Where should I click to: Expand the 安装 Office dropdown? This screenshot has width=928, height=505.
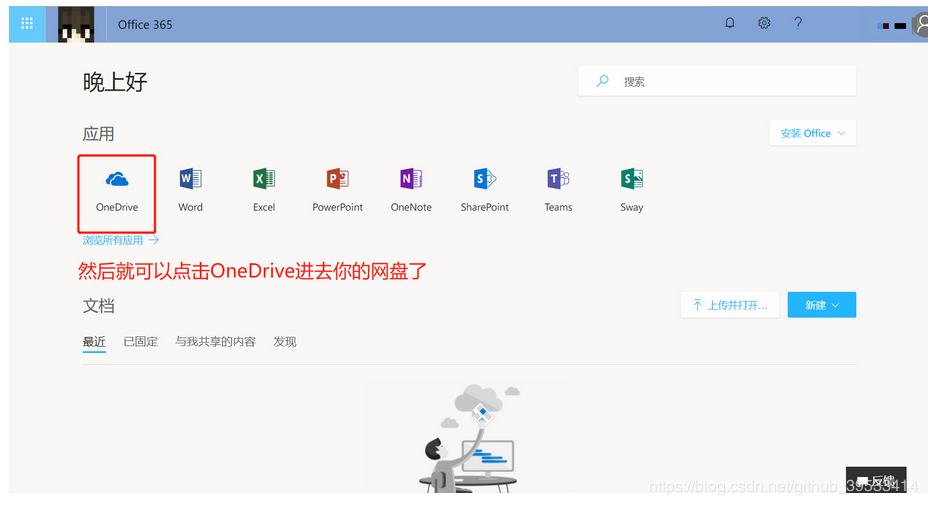tap(813, 133)
